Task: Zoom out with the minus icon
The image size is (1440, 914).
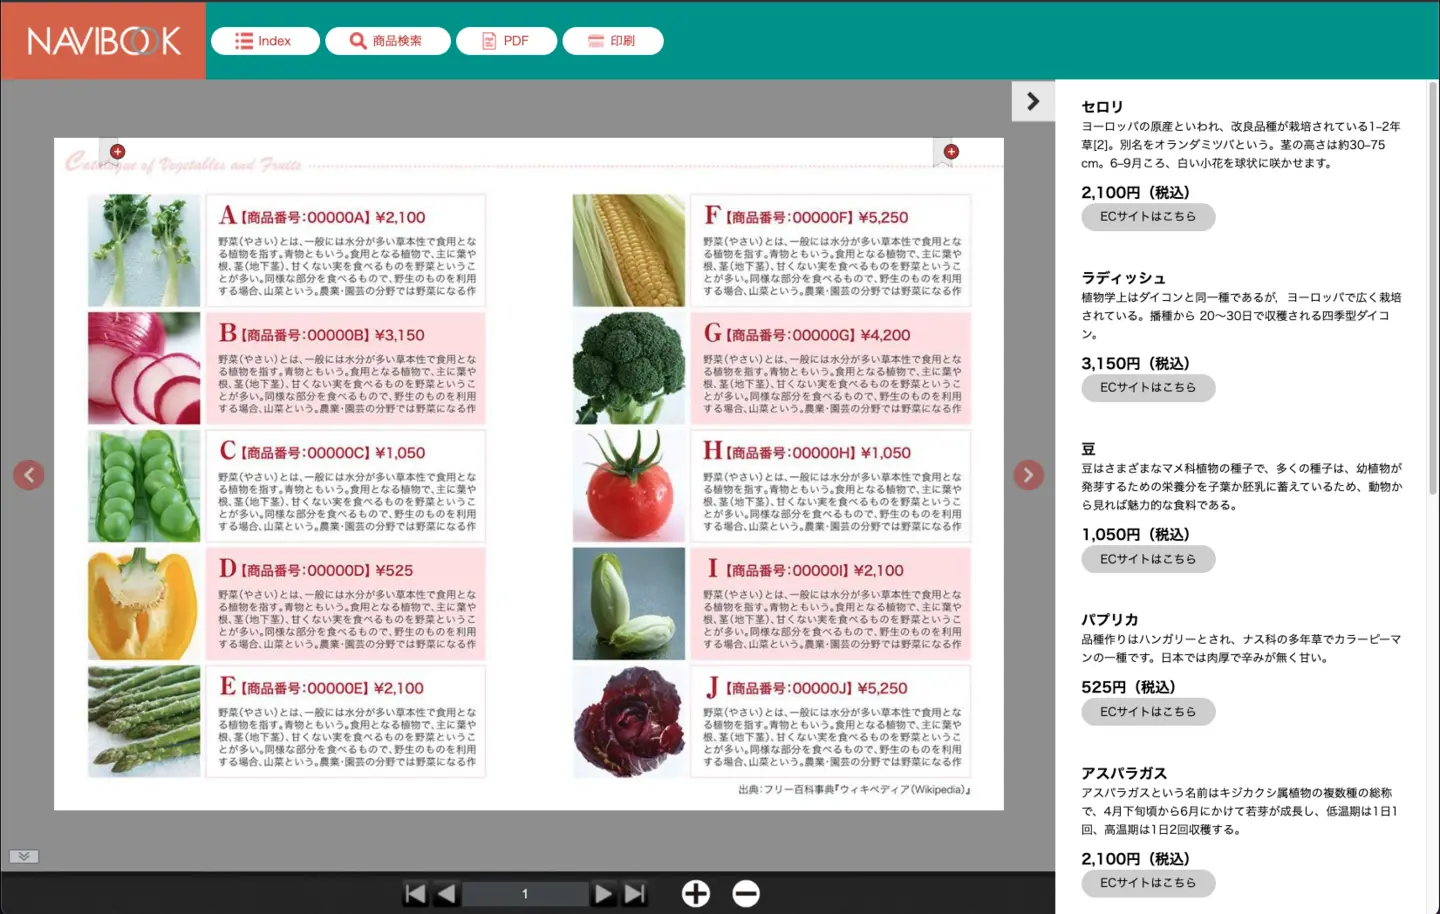Action: 746,893
